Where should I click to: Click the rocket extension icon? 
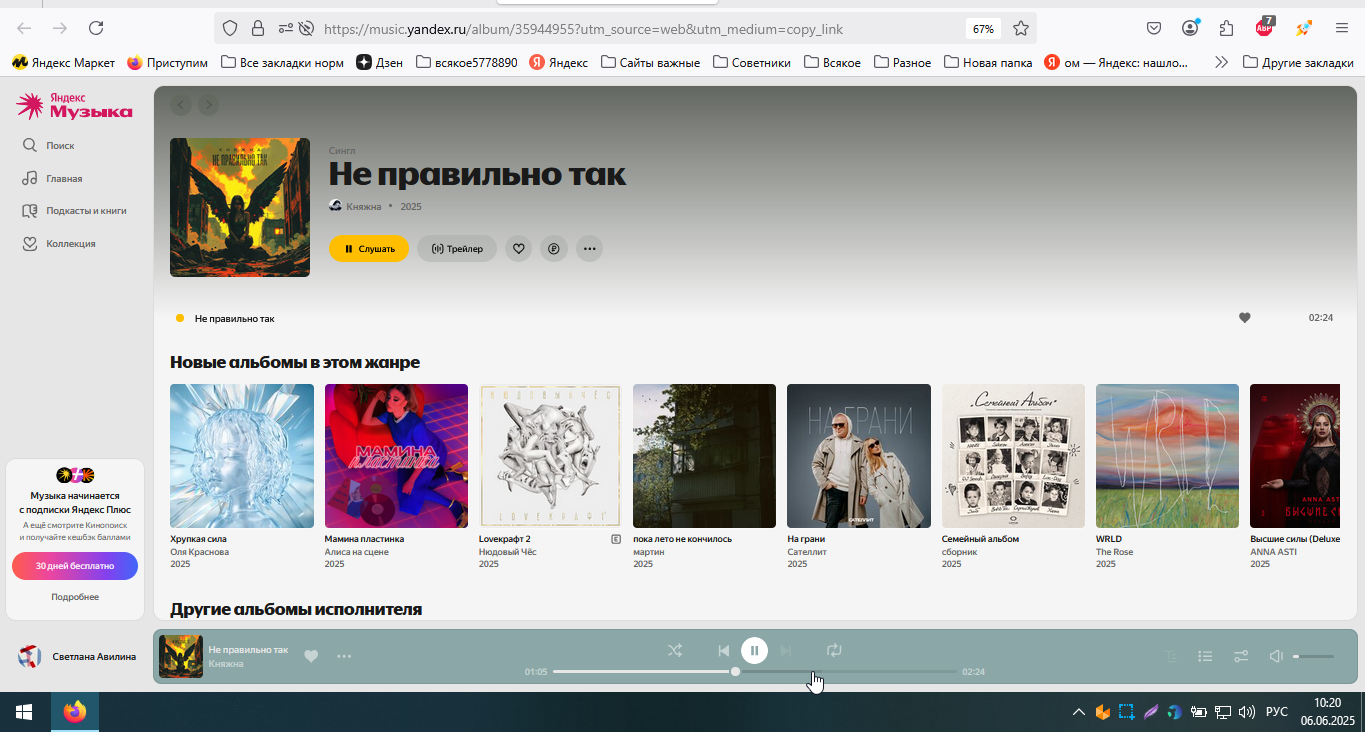coord(1303,28)
